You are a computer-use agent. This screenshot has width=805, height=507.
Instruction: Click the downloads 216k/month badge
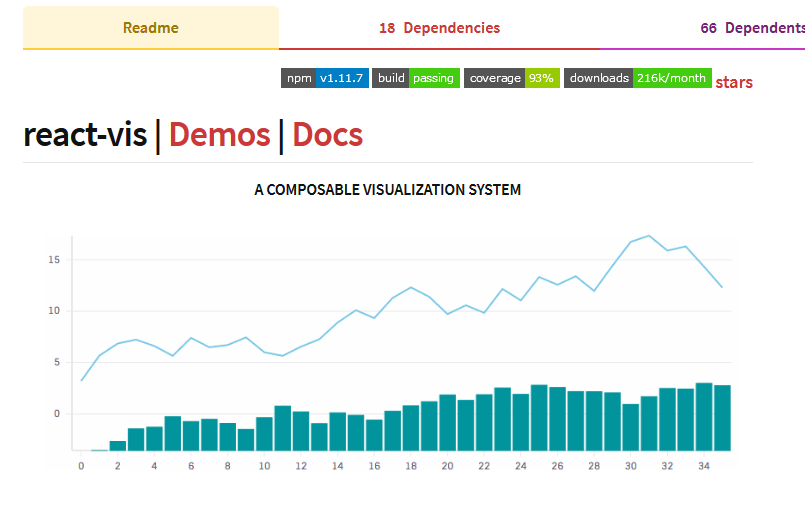(638, 78)
